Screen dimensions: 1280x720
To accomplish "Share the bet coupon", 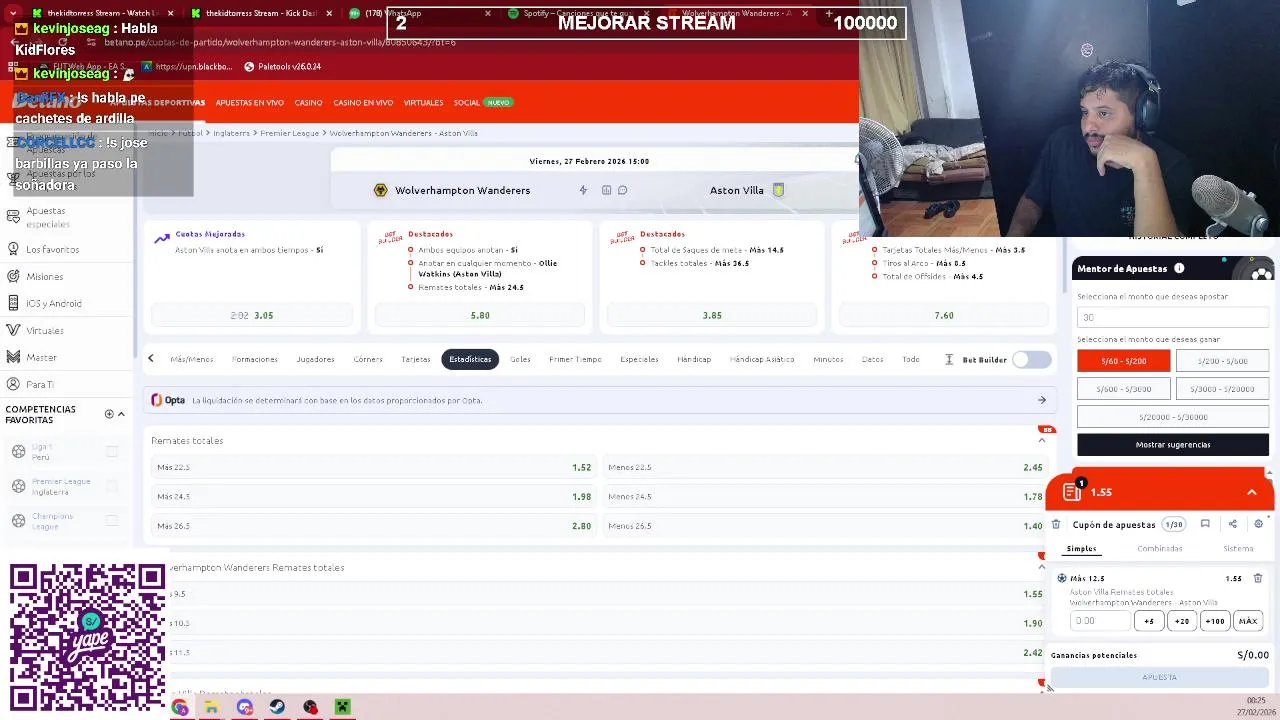I will coord(1232,524).
